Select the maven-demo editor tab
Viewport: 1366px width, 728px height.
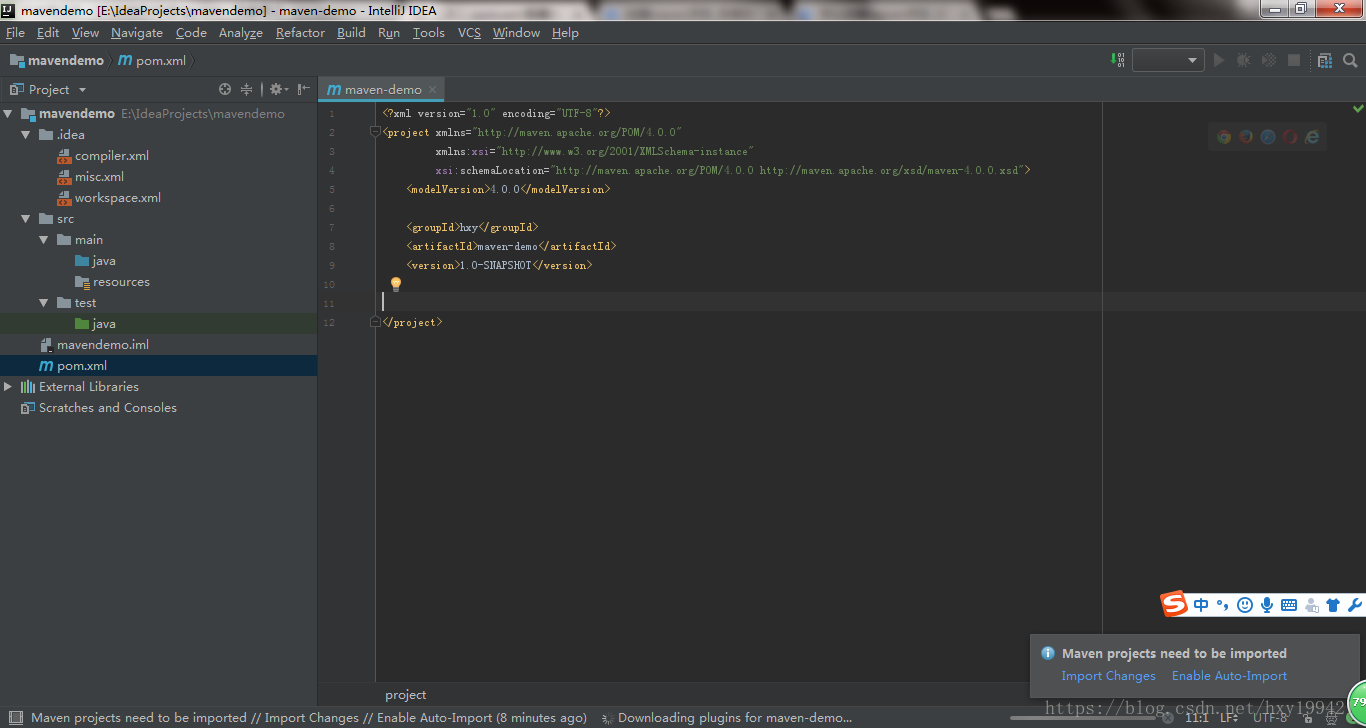tap(383, 89)
